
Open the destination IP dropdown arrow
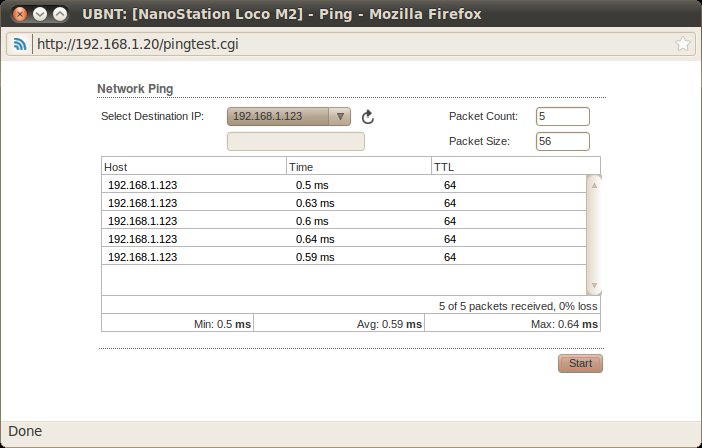340,116
